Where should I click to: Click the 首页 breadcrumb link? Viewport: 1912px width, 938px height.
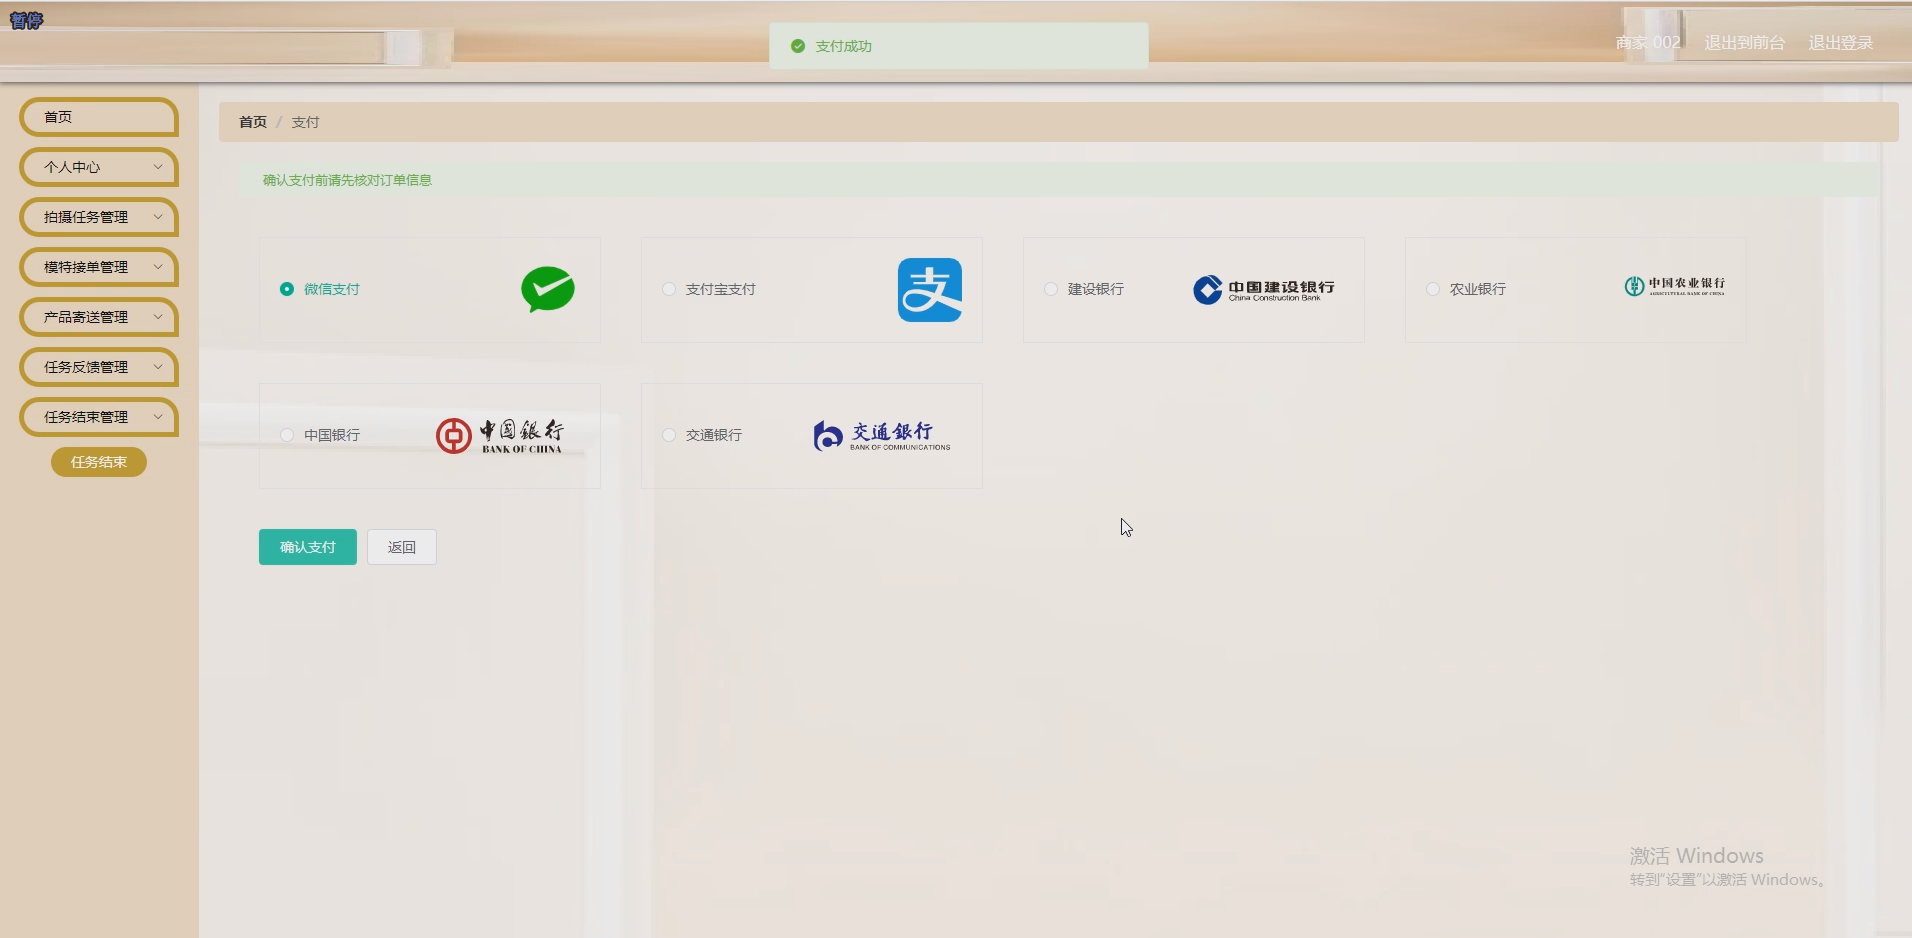click(253, 122)
